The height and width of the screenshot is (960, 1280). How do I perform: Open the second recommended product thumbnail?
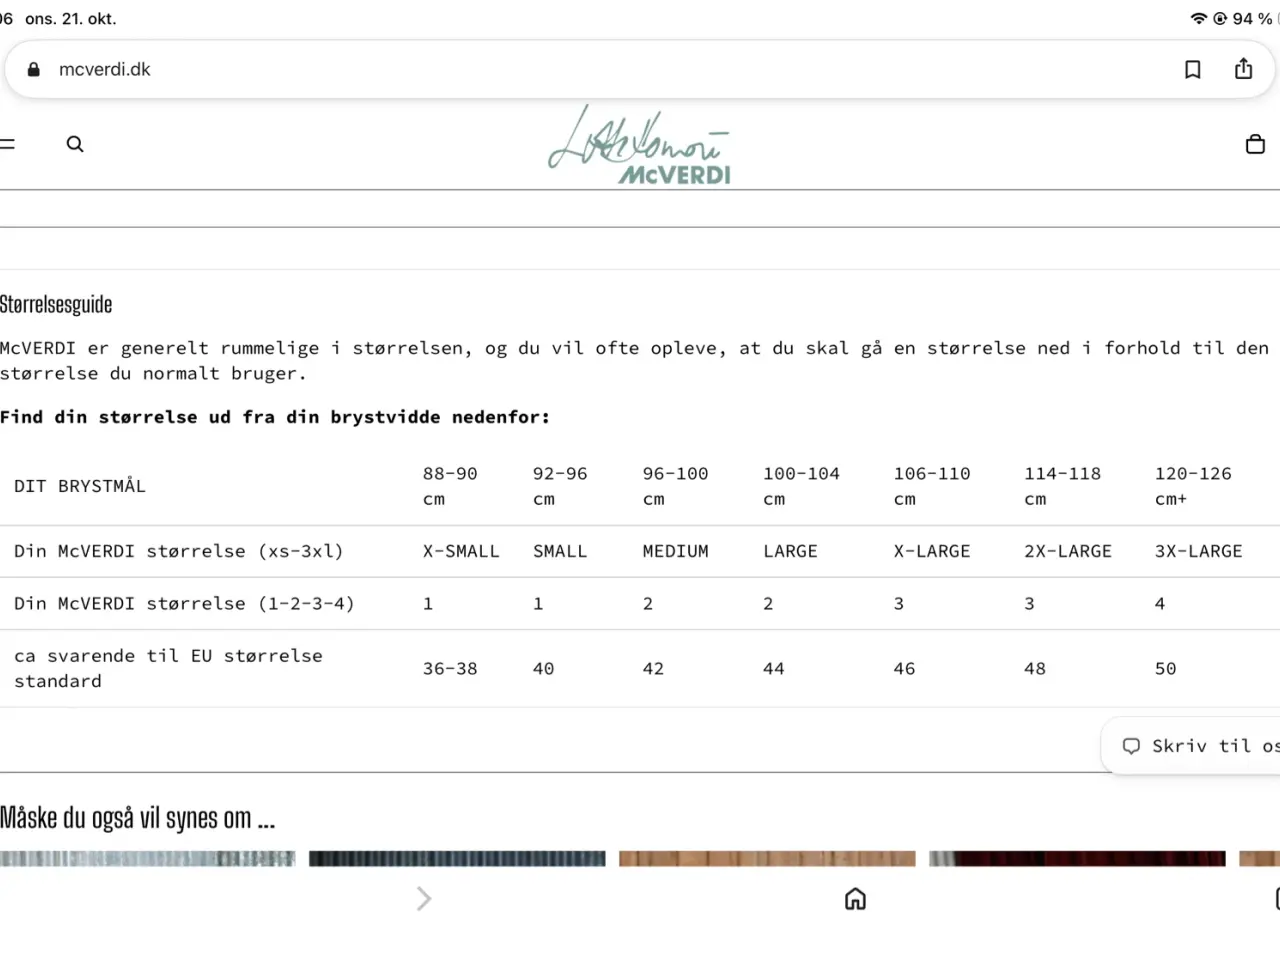457,858
